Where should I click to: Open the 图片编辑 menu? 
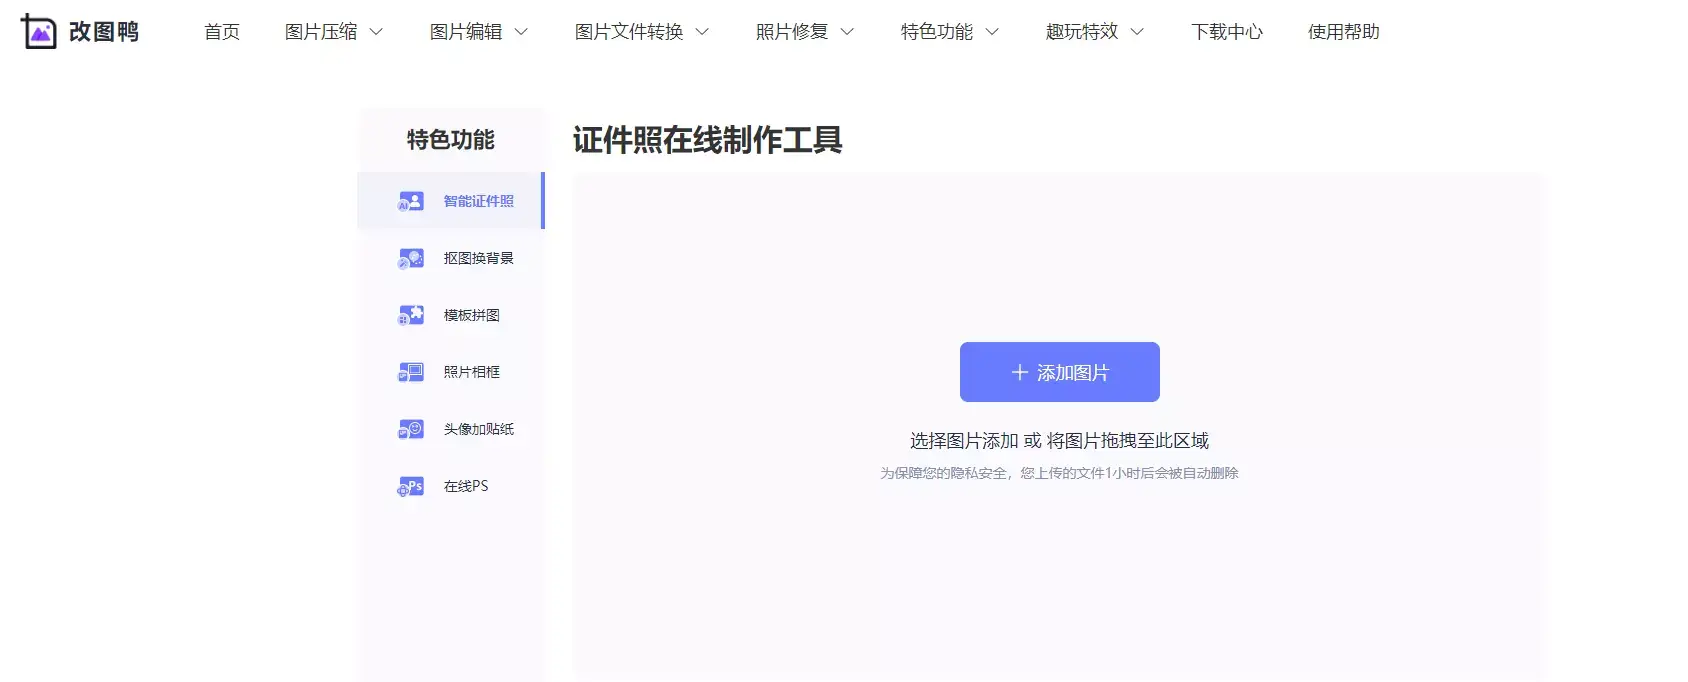[466, 32]
